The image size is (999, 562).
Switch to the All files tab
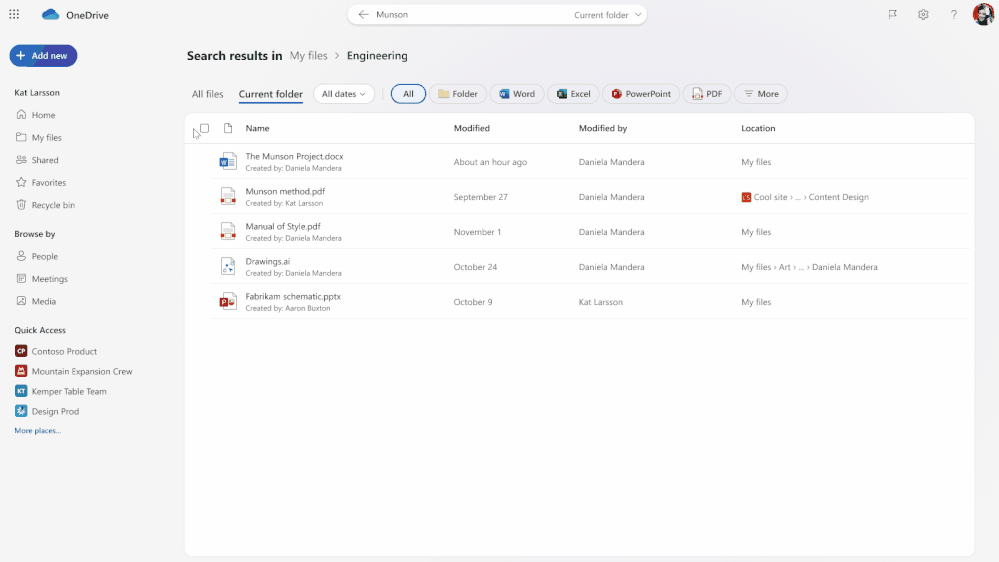207,94
